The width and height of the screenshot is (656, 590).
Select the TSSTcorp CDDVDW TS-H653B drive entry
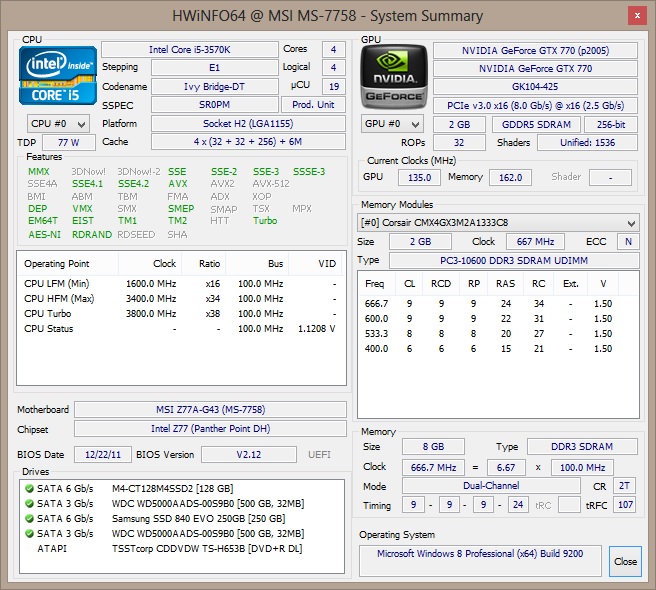click(182, 549)
